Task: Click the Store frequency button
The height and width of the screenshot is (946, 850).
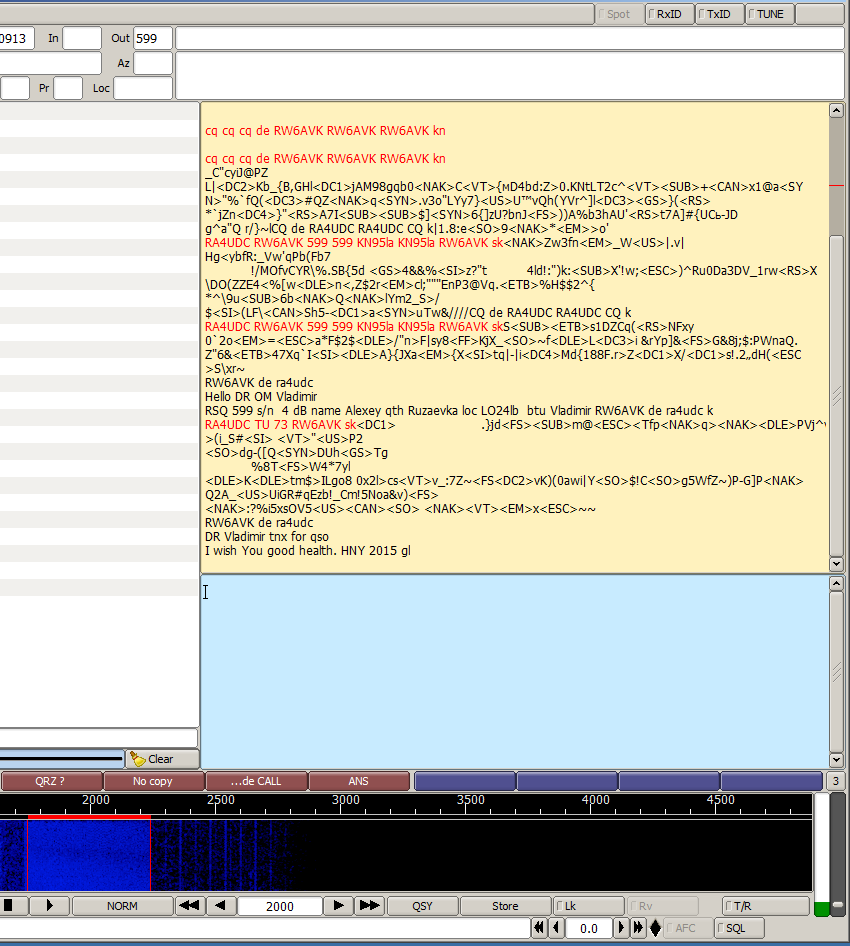Action: click(x=505, y=906)
